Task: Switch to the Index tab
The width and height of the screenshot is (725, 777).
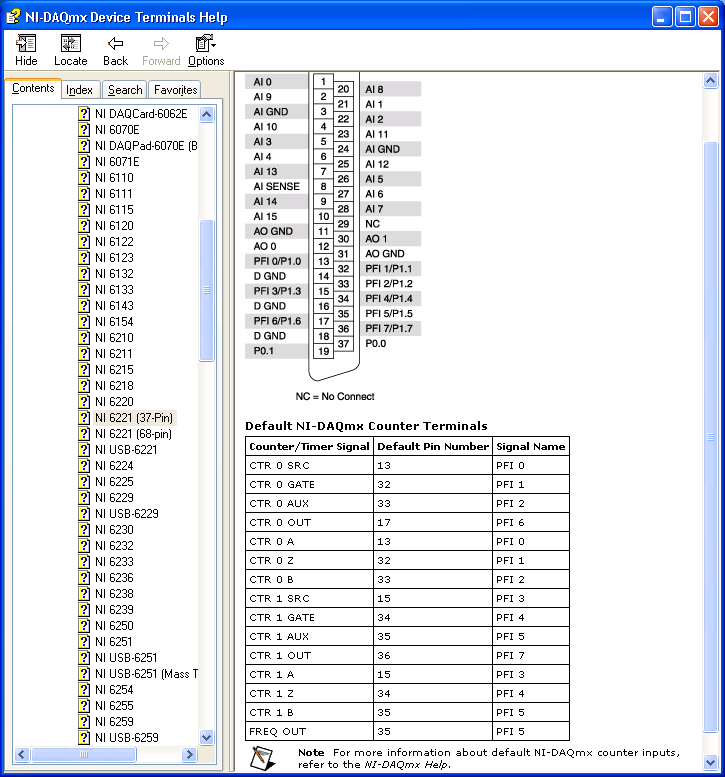Action: click(x=79, y=90)
